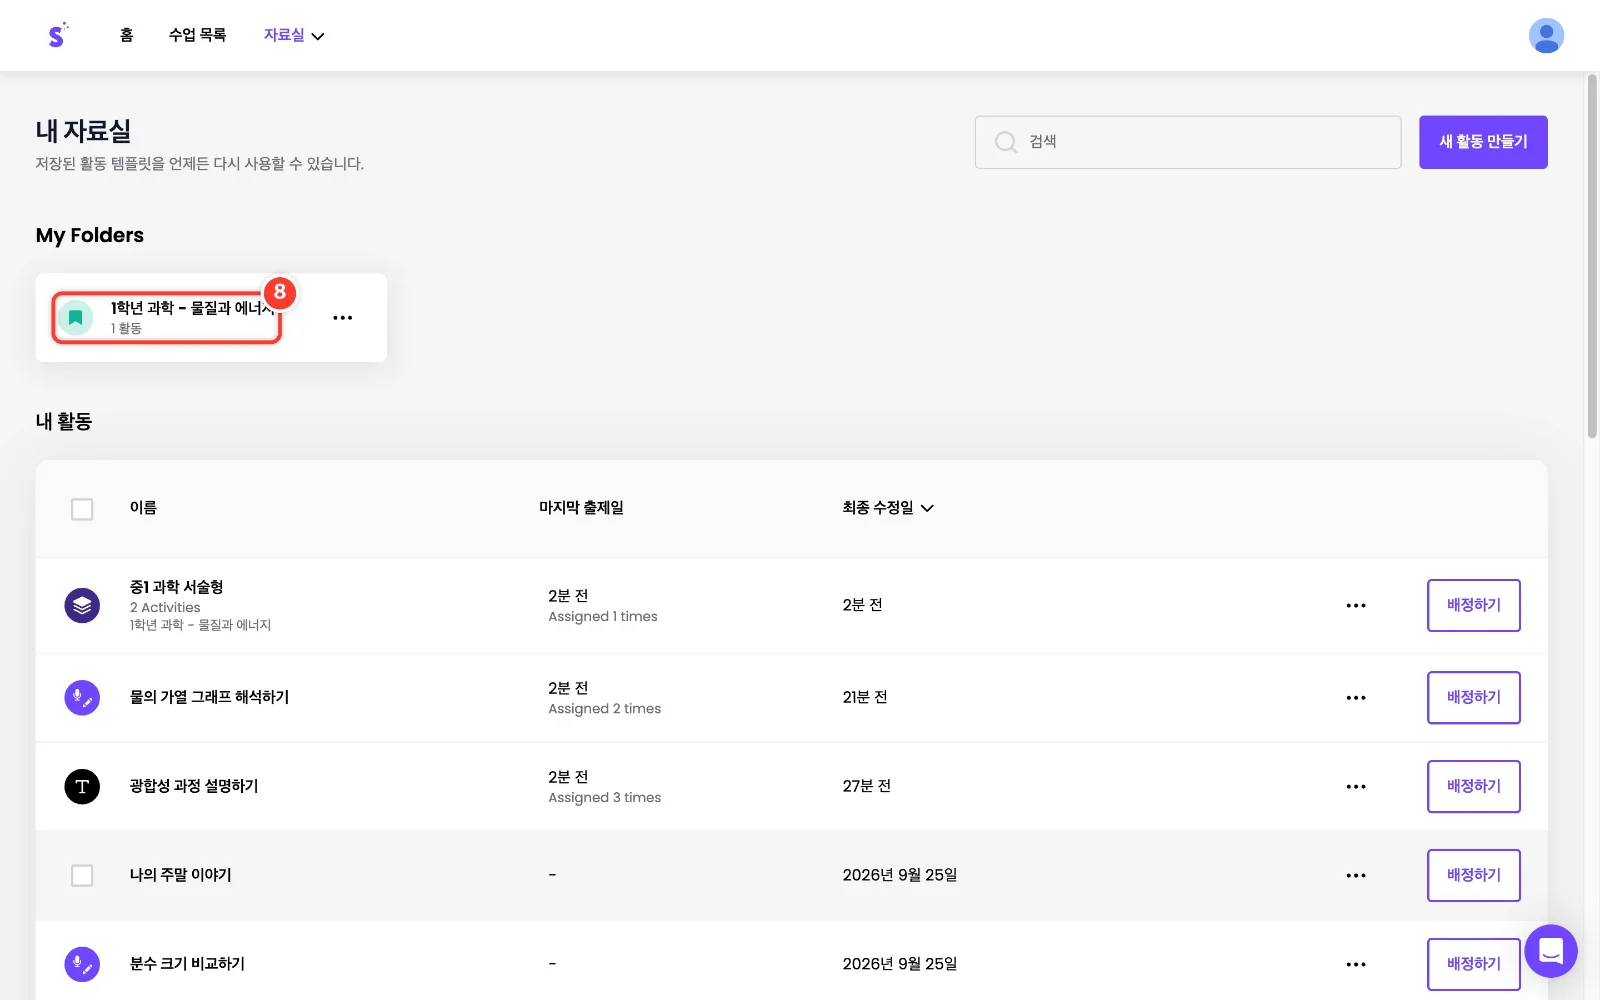Open 수업 목록 from the navigation
Screen dimensions: 1600x1000
coord(197,35)
